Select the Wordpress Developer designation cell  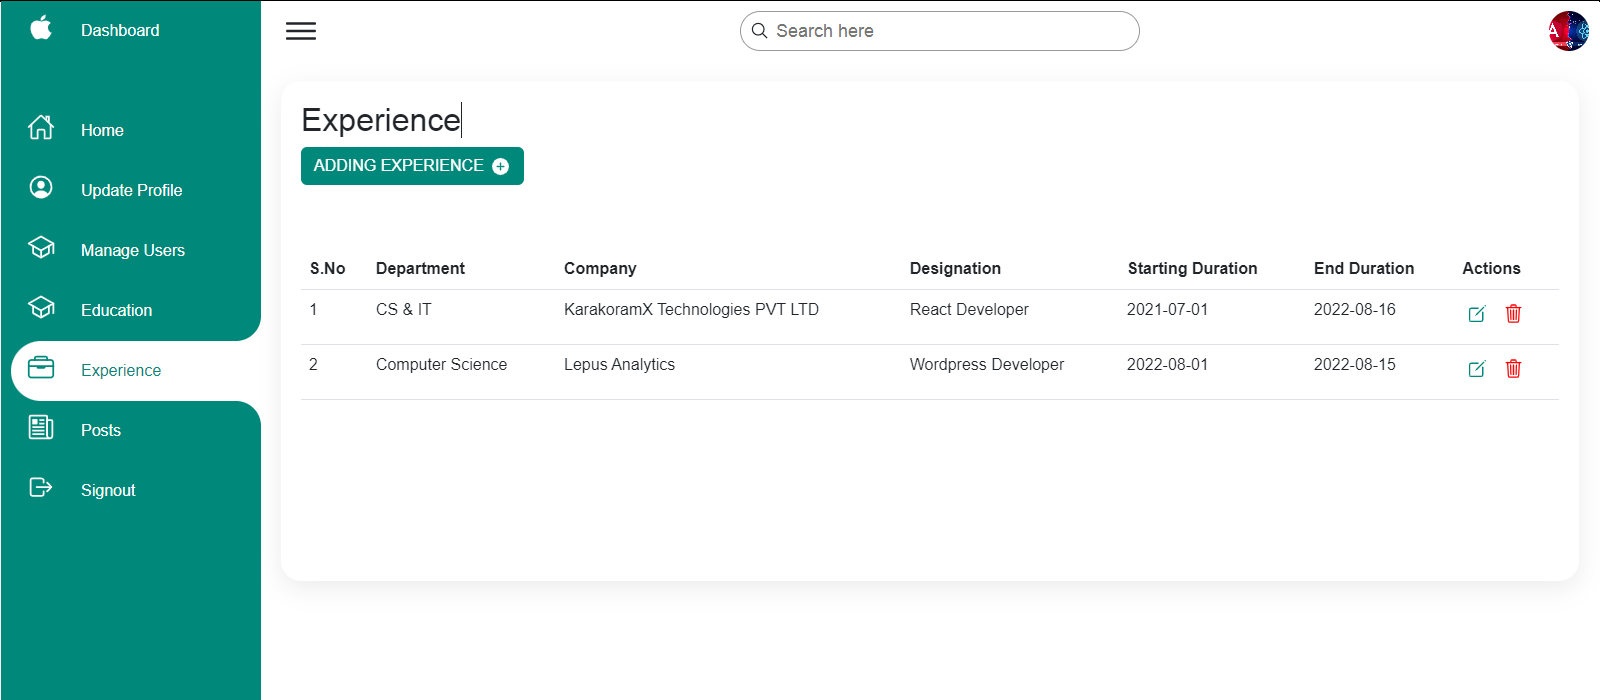987,364
